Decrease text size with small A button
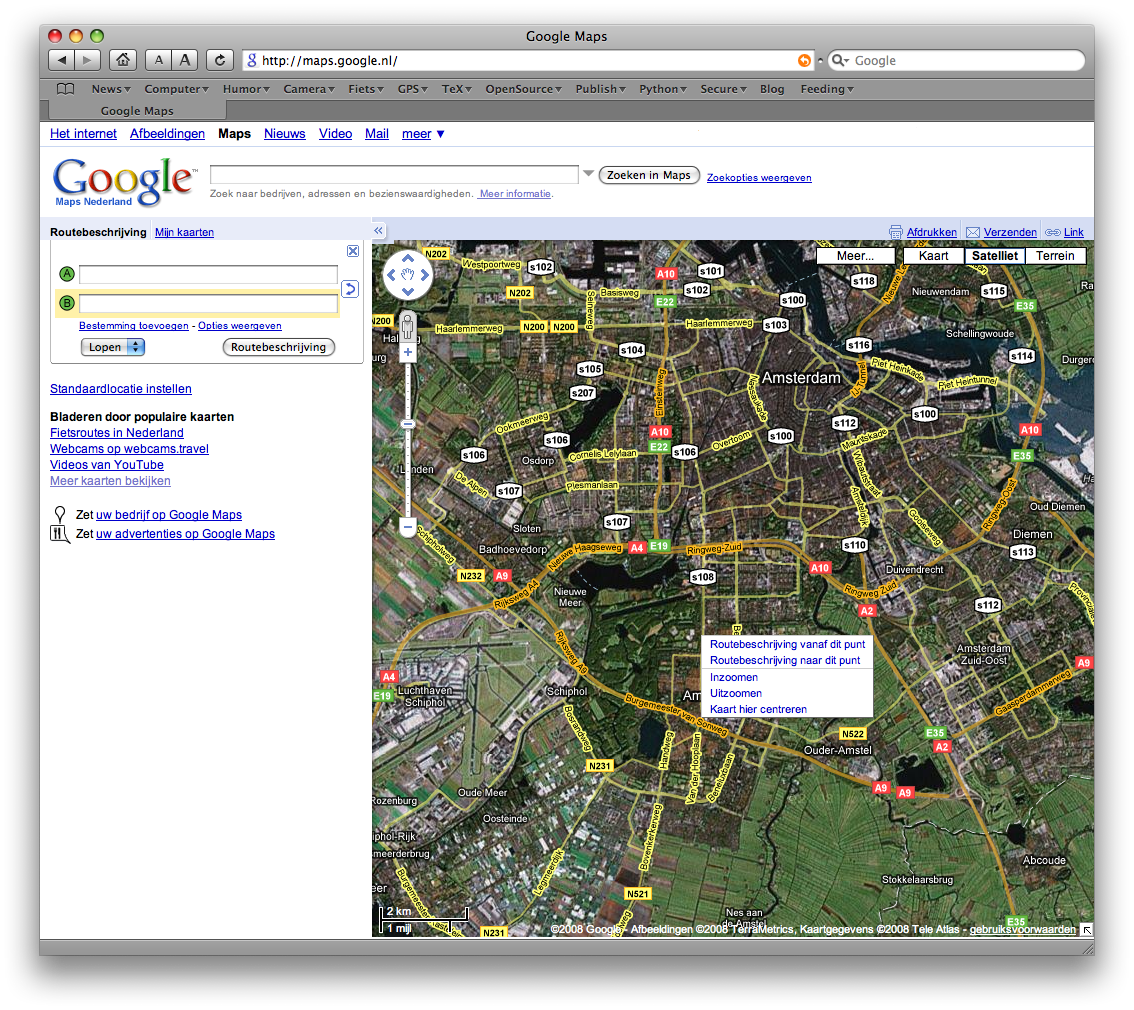 tap(158, 60)
